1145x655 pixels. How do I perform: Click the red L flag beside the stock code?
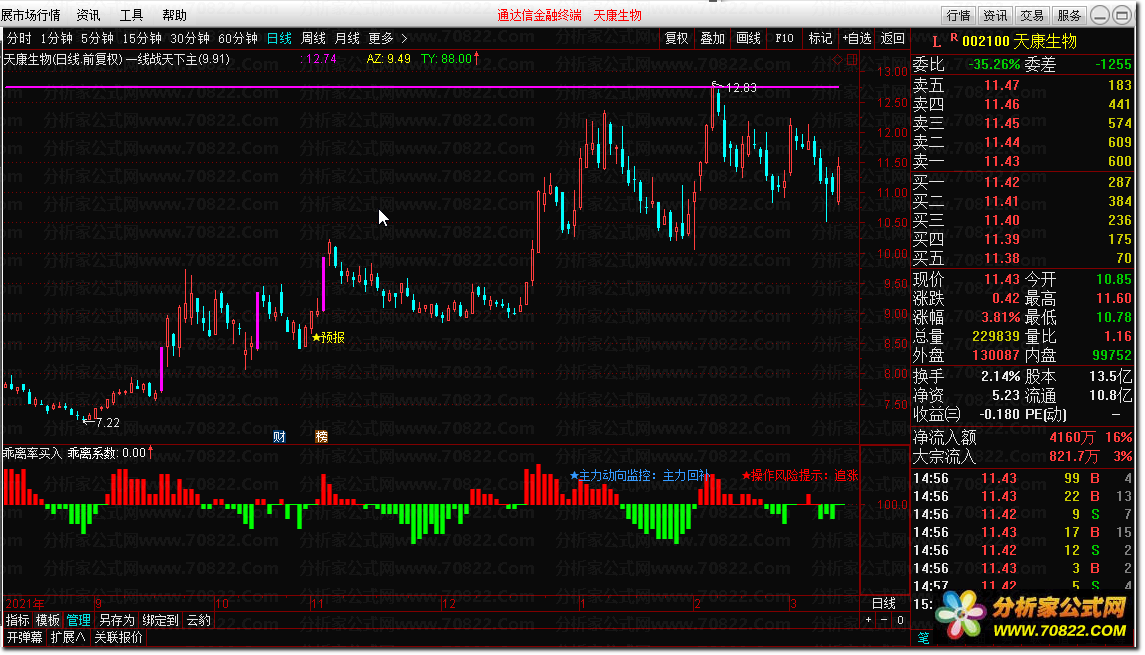[x=936, y=42]
